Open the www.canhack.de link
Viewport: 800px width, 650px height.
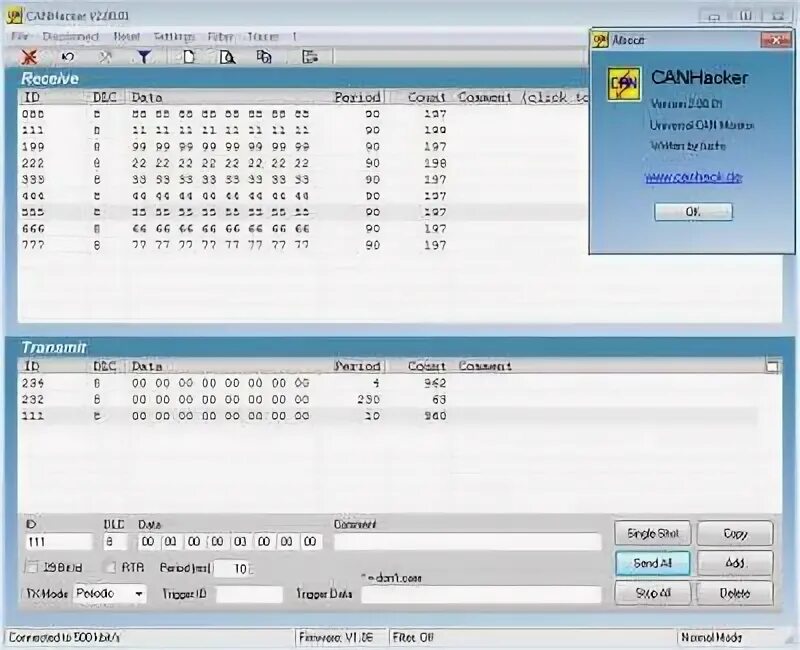(693, 177)
